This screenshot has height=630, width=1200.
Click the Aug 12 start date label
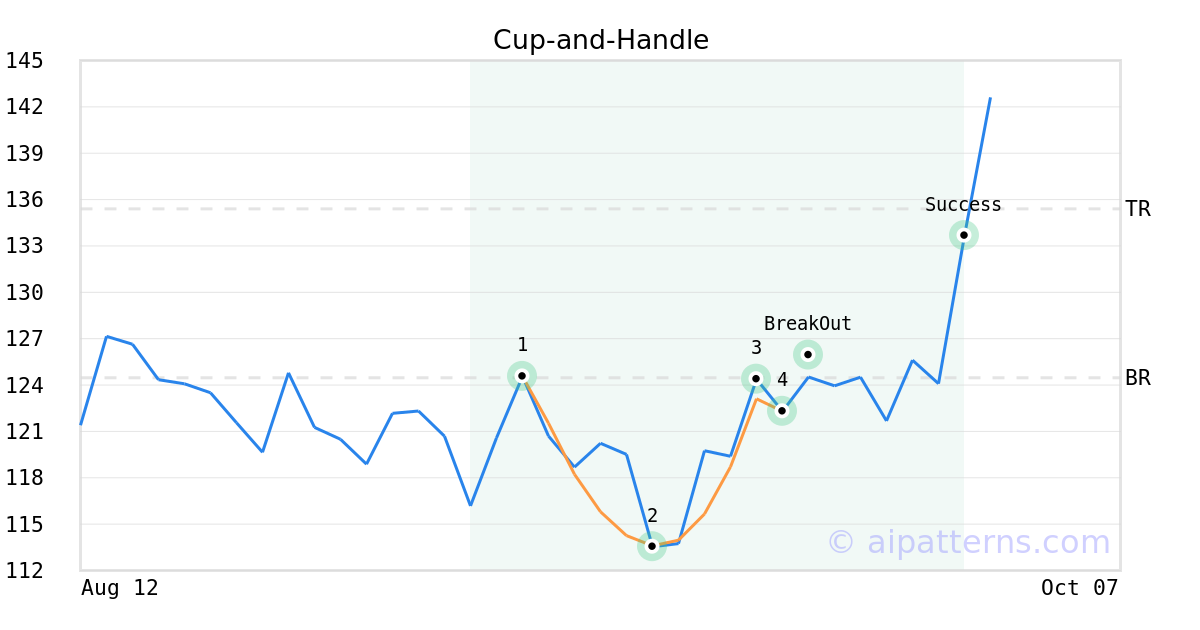point(120,588)
